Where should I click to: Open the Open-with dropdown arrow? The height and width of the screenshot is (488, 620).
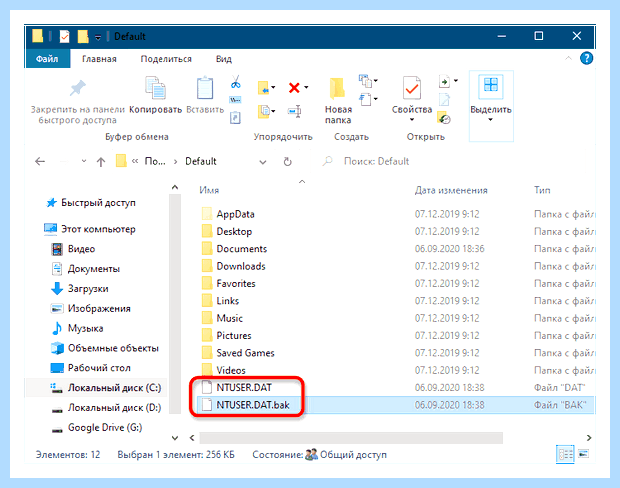click(x=456, y=81)
